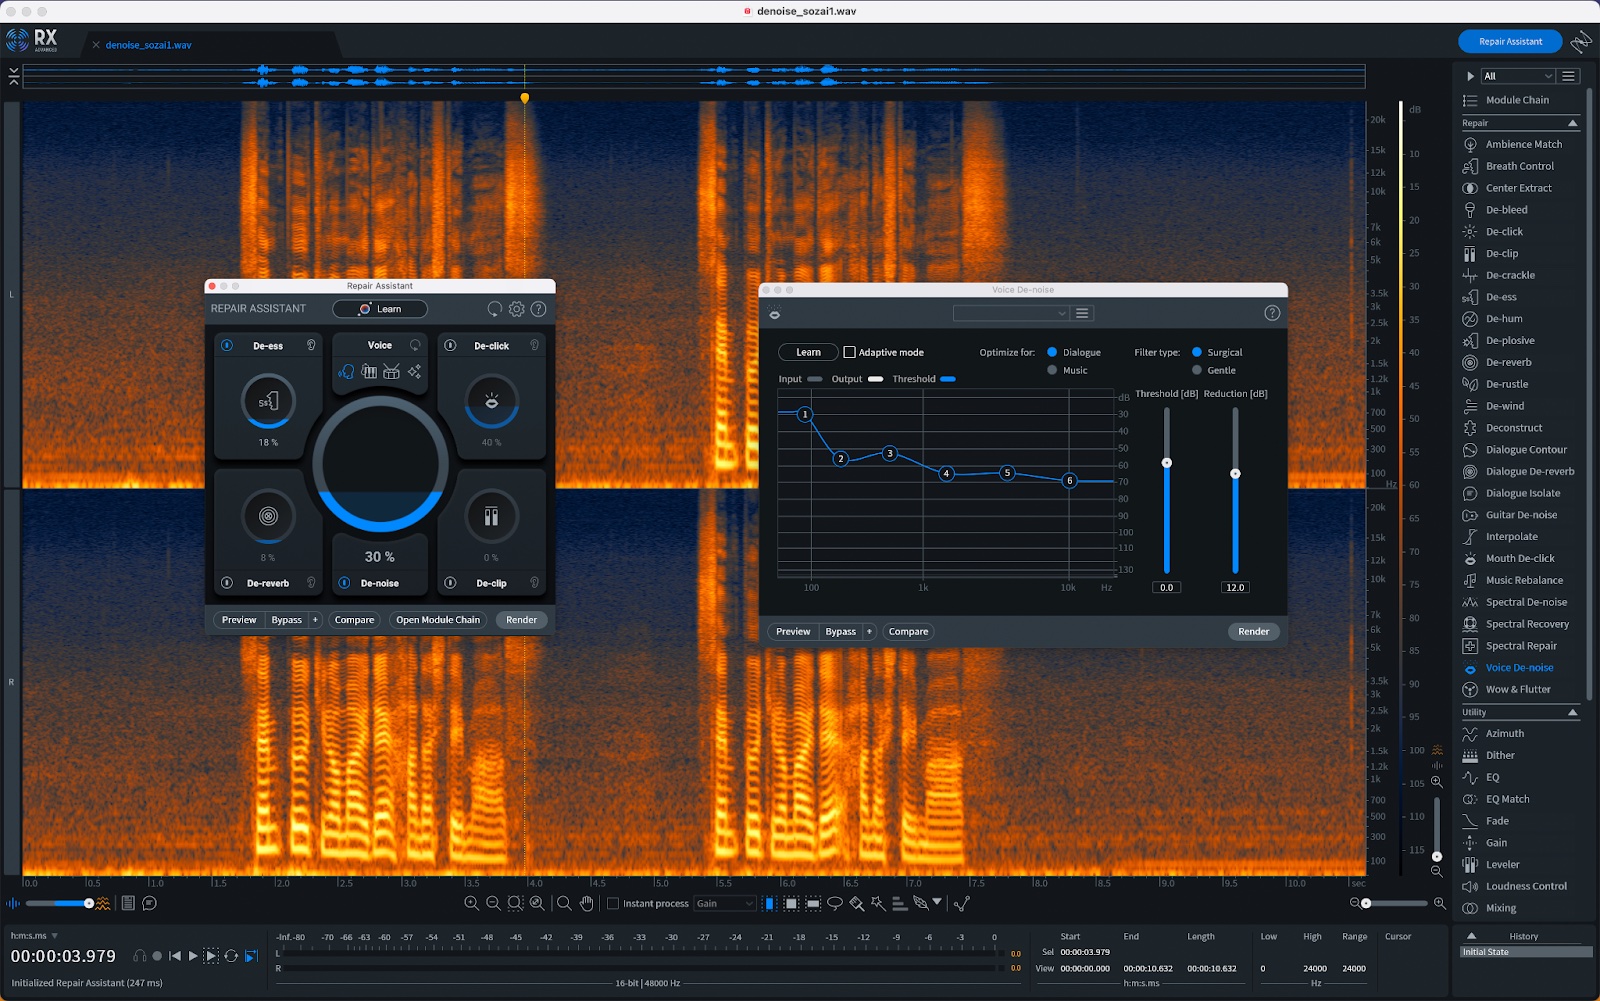The height and width of the screenshot is (1001, 1600).
Task: Select the Time-frequency selection tool
Action: (791, 903)
